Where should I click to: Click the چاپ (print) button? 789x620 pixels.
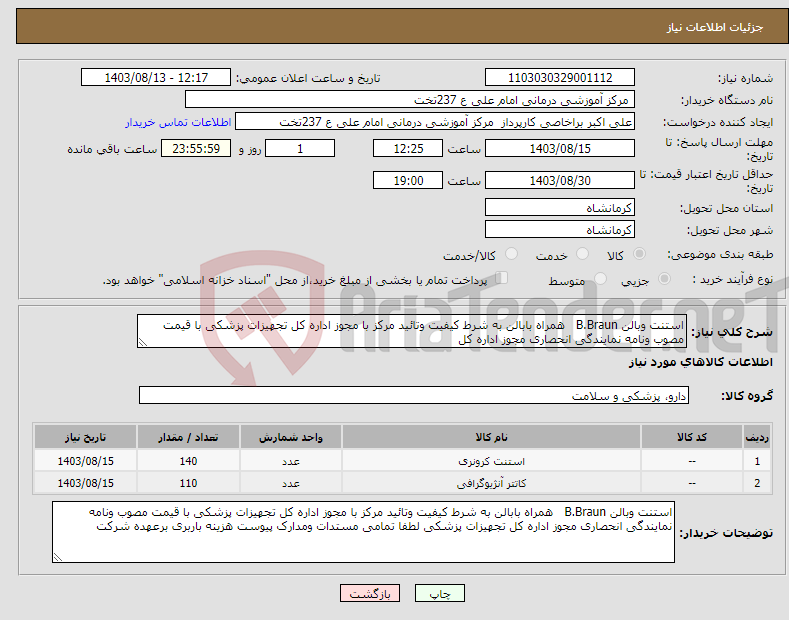pyautogui.click(x=439, y=593)
